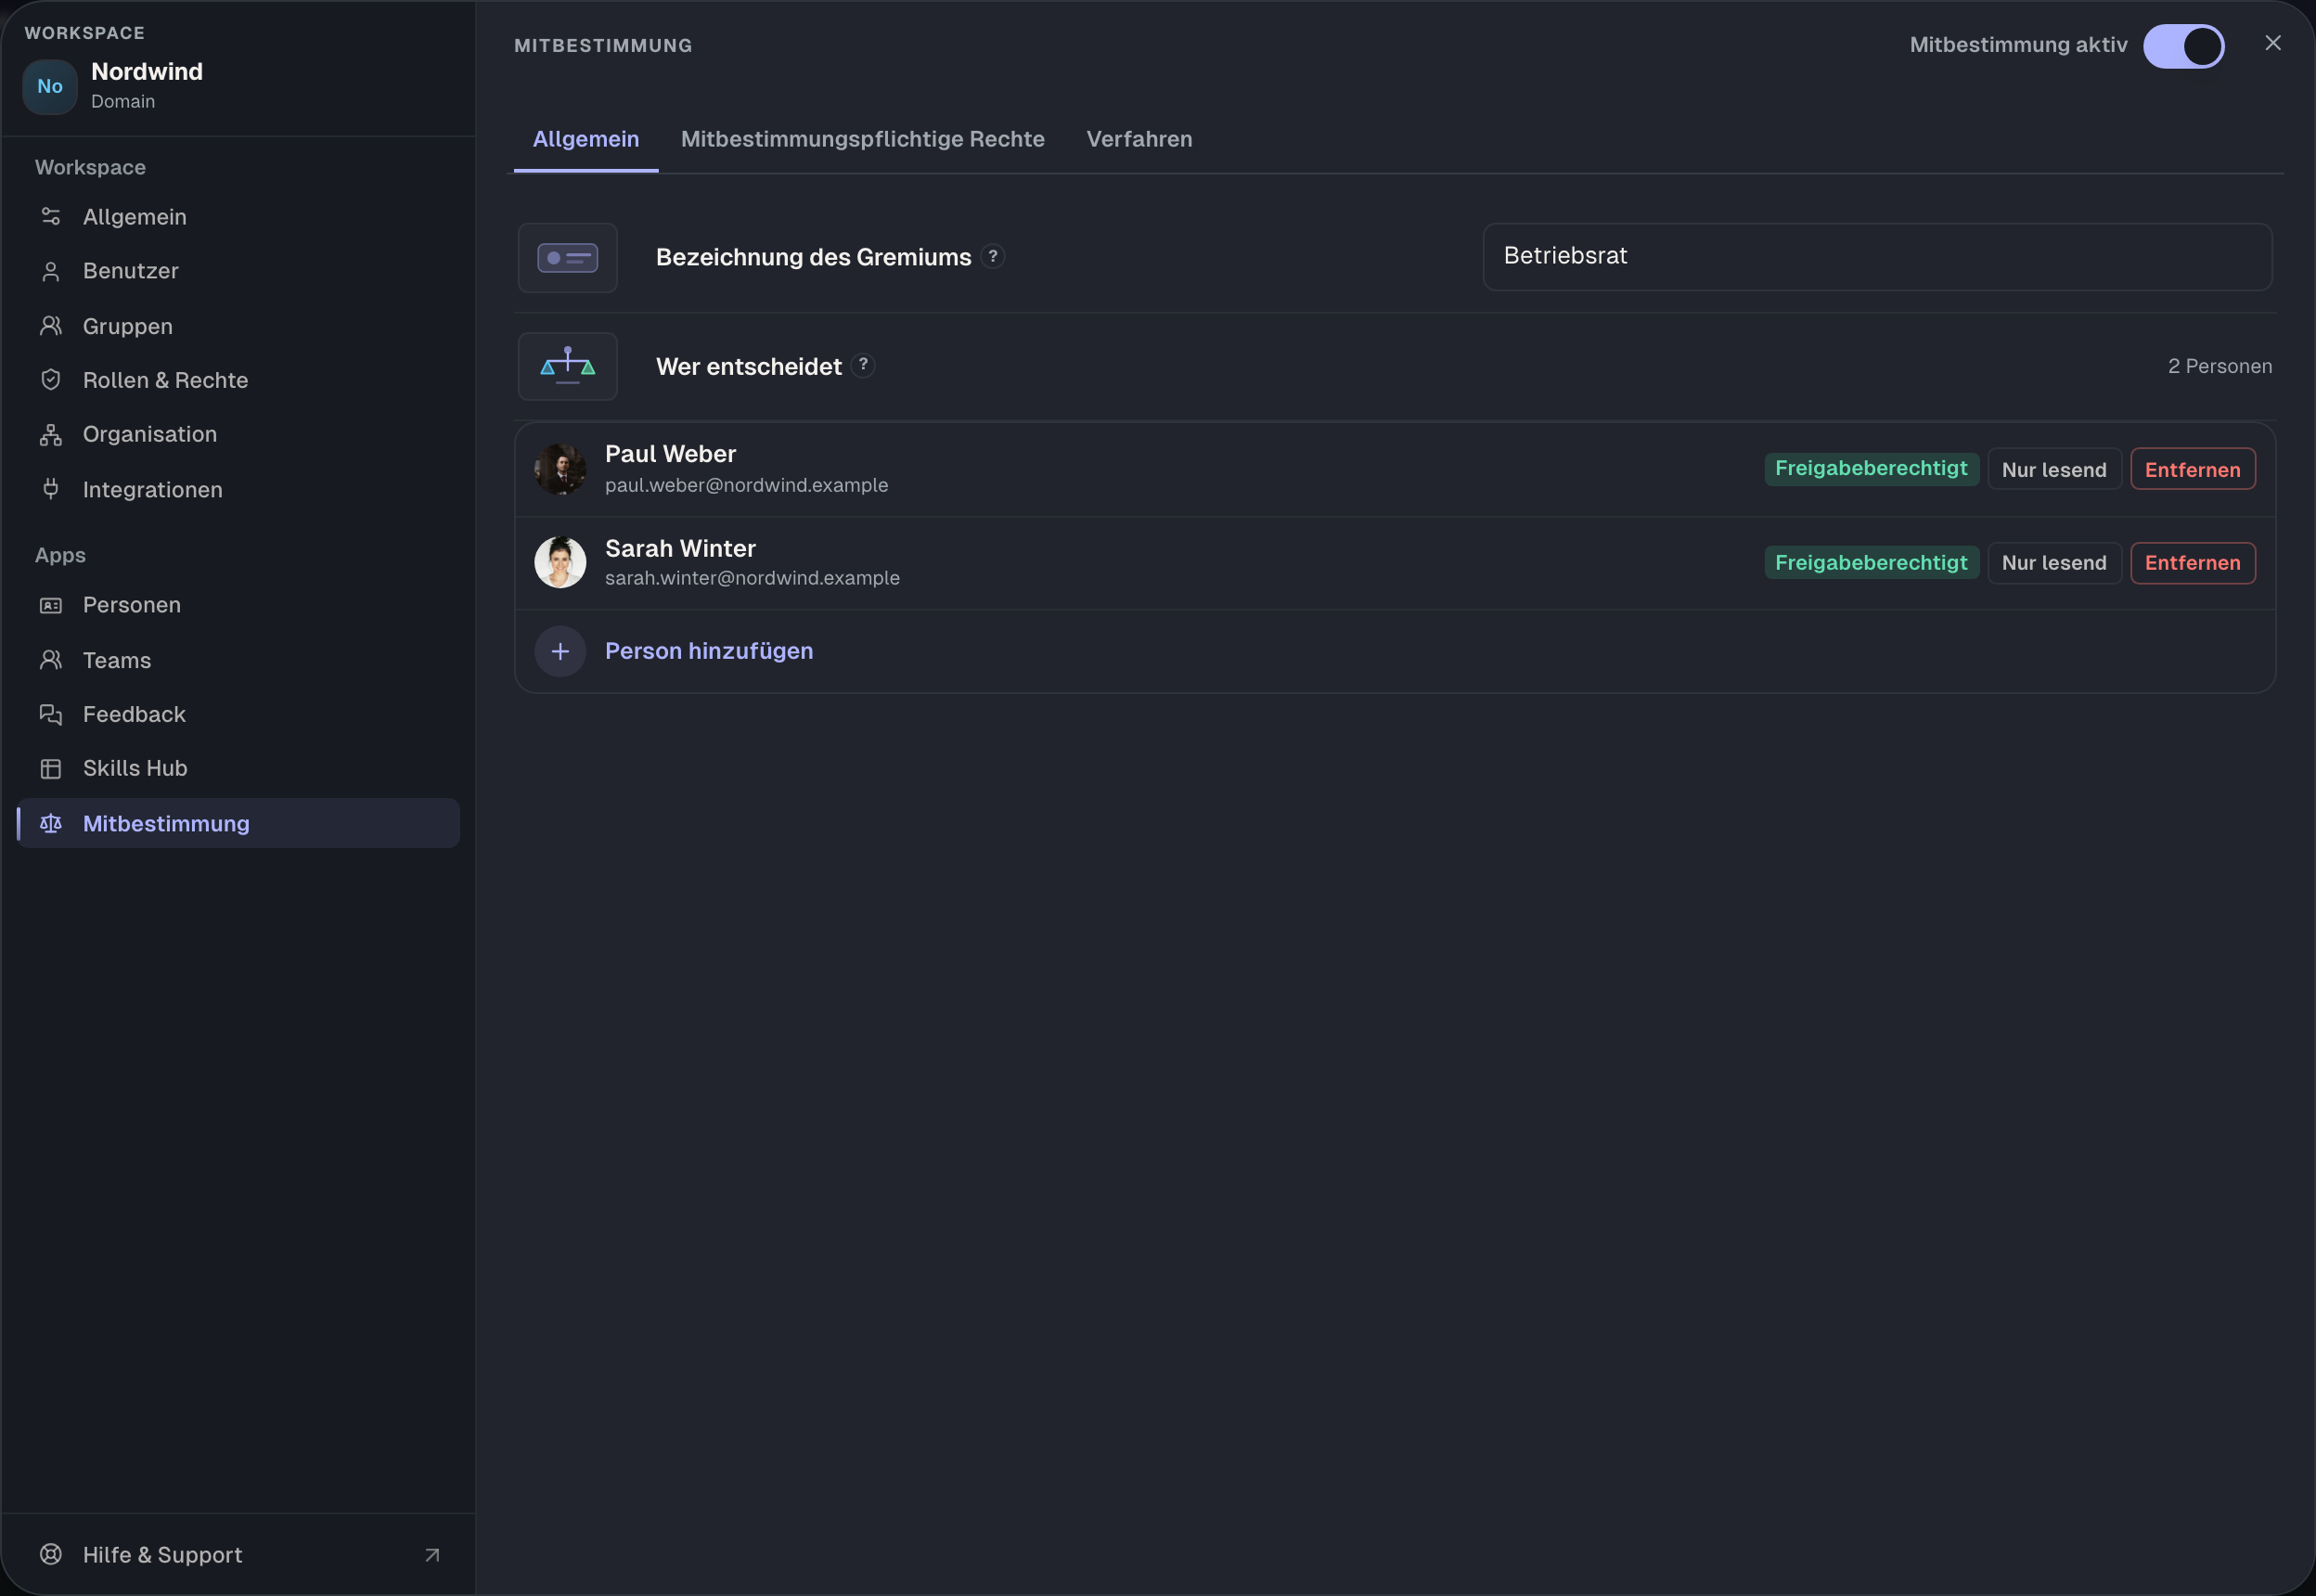This screenshot has height=1596, width=2316.
Task: Click the '2 Personen' count text
Action: [x=2220, y=366]
